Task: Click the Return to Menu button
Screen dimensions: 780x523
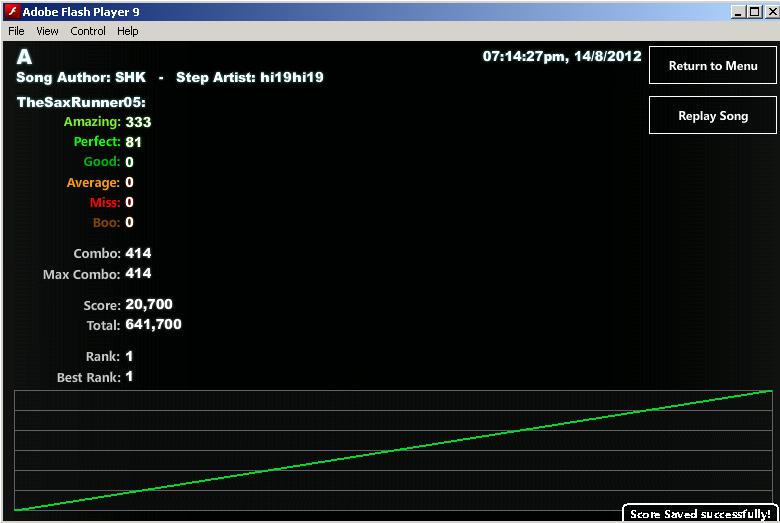Action: [x=713, y=65]
